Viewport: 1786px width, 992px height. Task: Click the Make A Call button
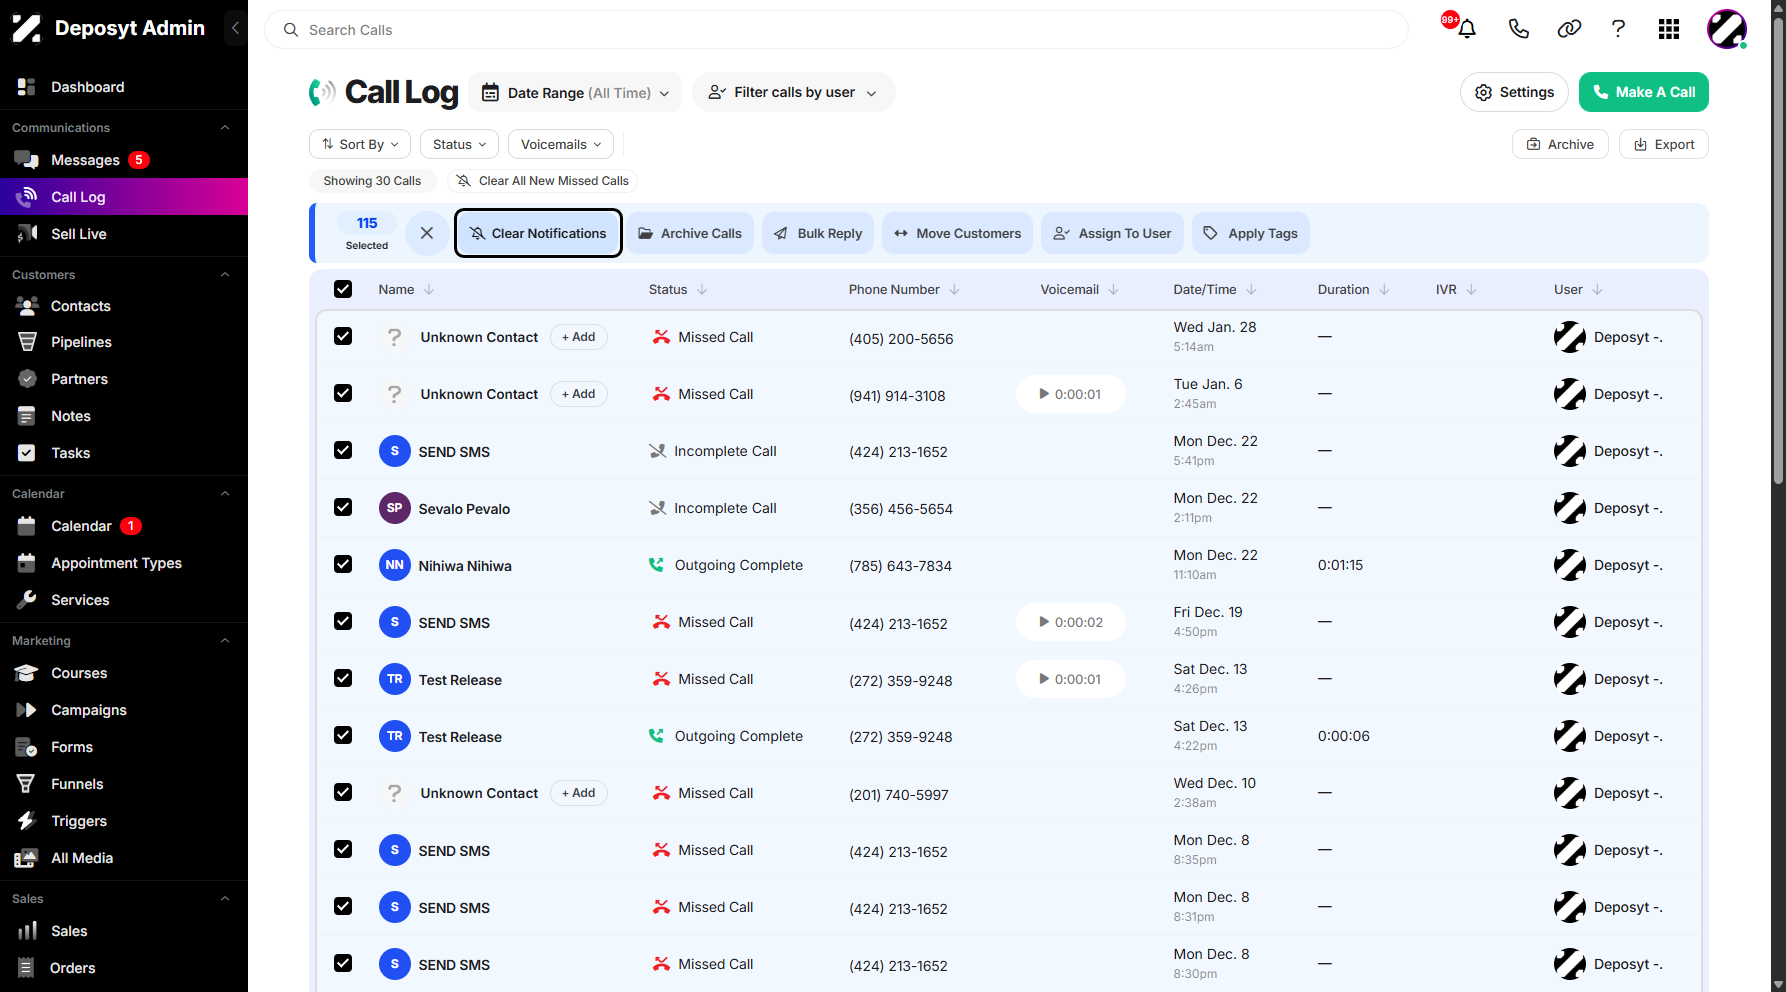coord(1643,92)
